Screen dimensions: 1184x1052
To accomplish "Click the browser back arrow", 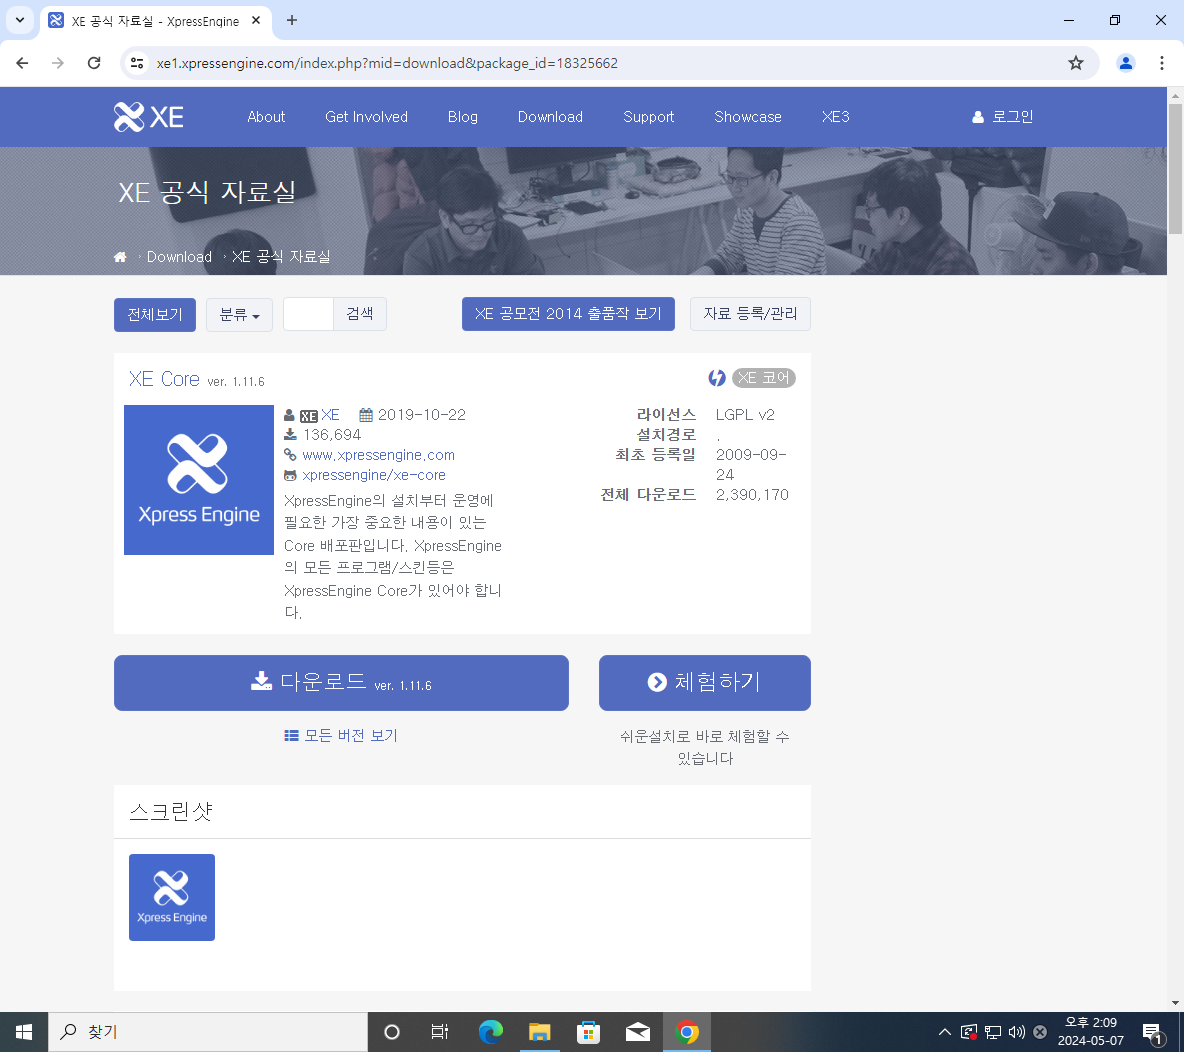I will (x=22, y=63).
